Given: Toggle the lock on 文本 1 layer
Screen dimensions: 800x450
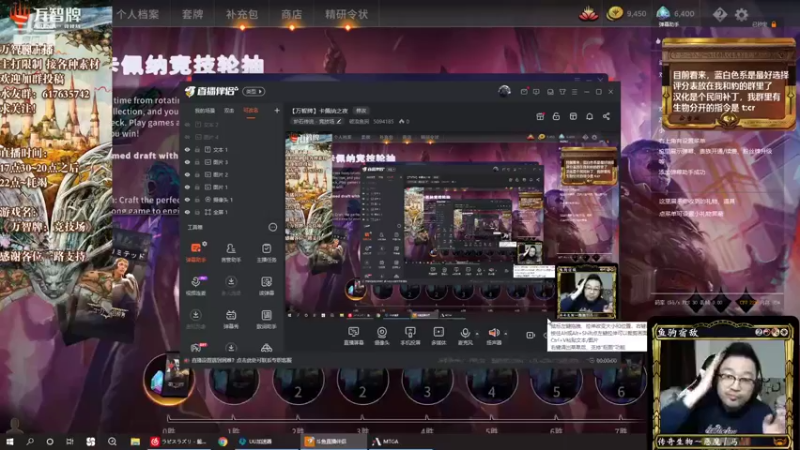Looking at the screenshot, I should click(x=197, y=149).
